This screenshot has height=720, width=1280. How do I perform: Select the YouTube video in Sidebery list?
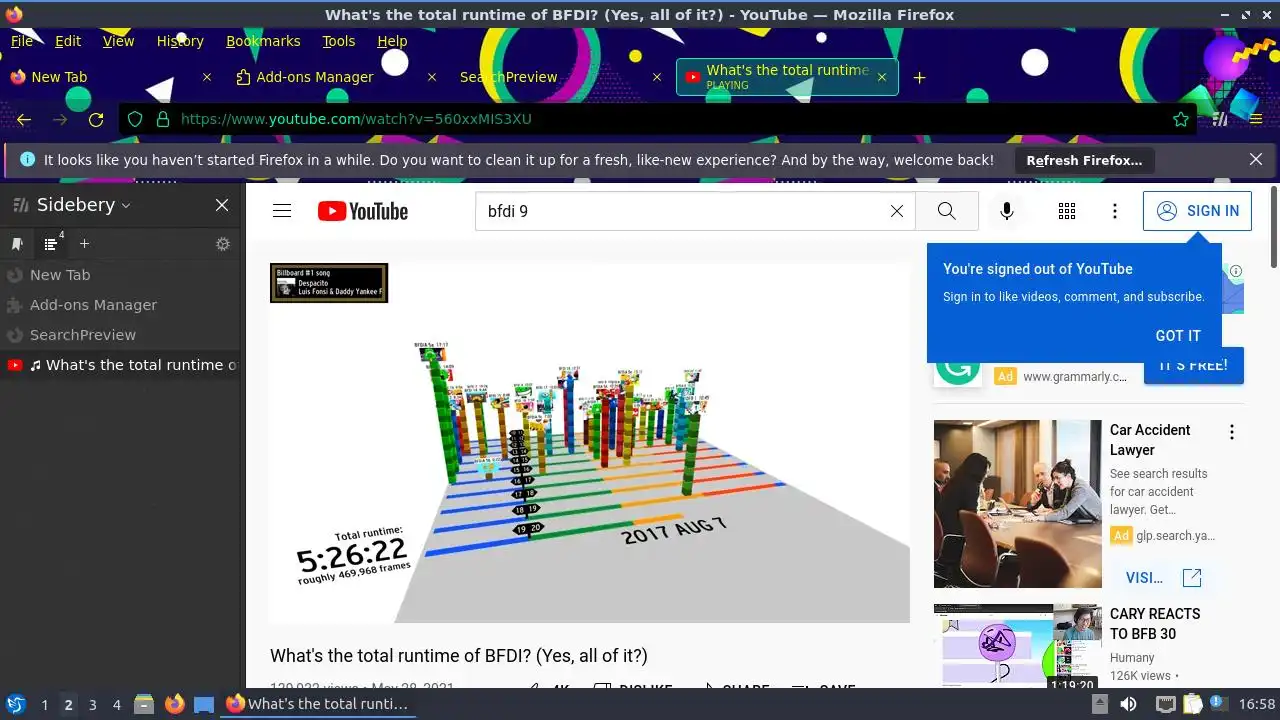(121, 365)
